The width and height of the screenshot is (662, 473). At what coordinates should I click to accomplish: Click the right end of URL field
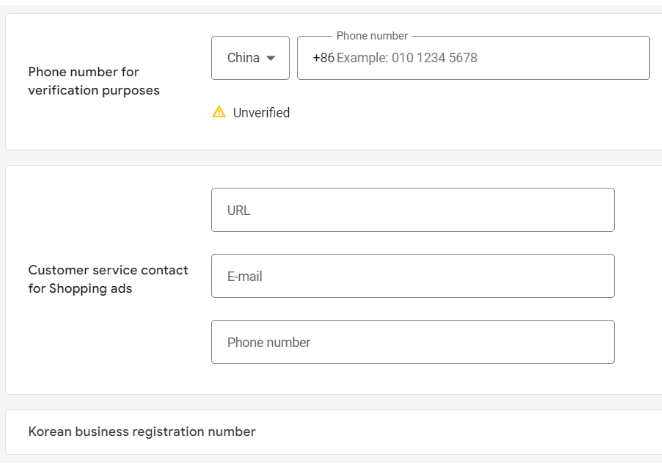coord(595,210)
